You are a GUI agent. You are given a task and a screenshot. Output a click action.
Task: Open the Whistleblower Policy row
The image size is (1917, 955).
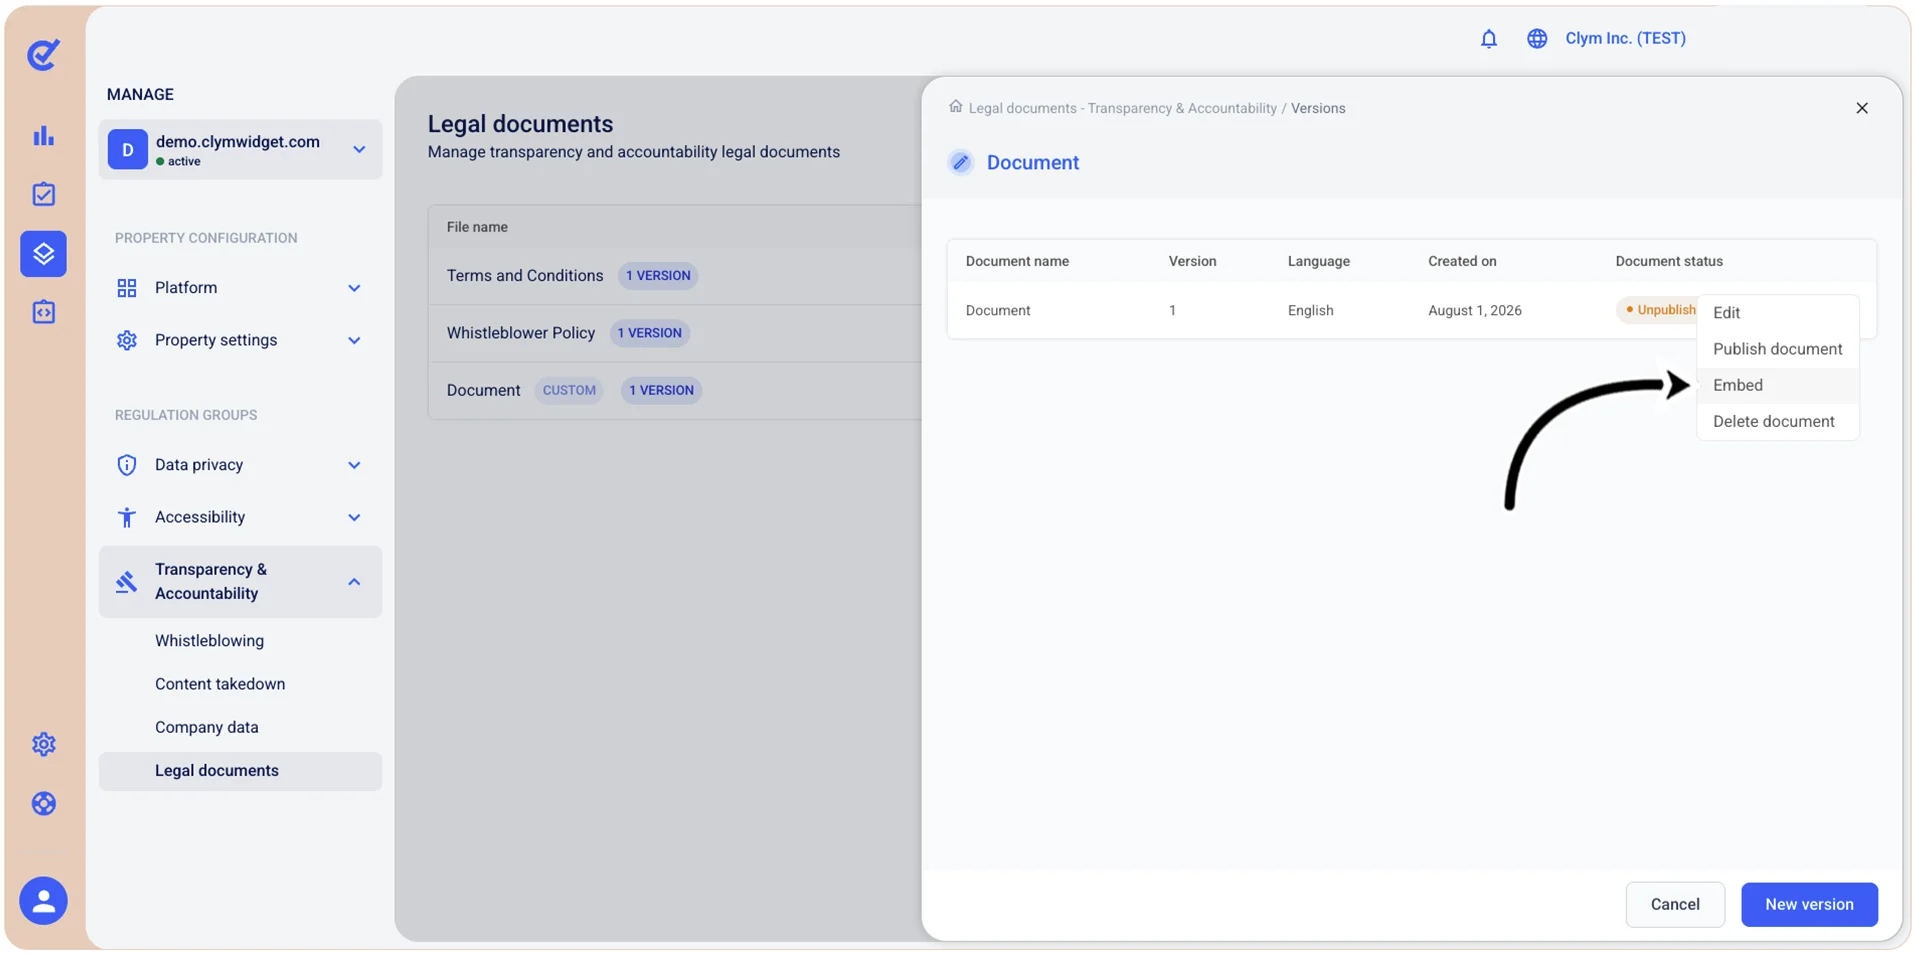(x=675, y=333)
